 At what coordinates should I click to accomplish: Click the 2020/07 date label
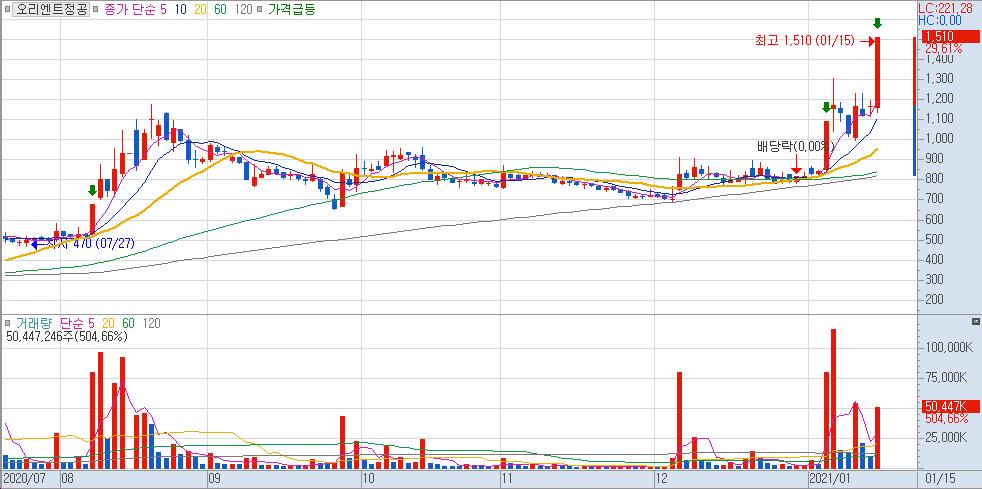point(26,479)
